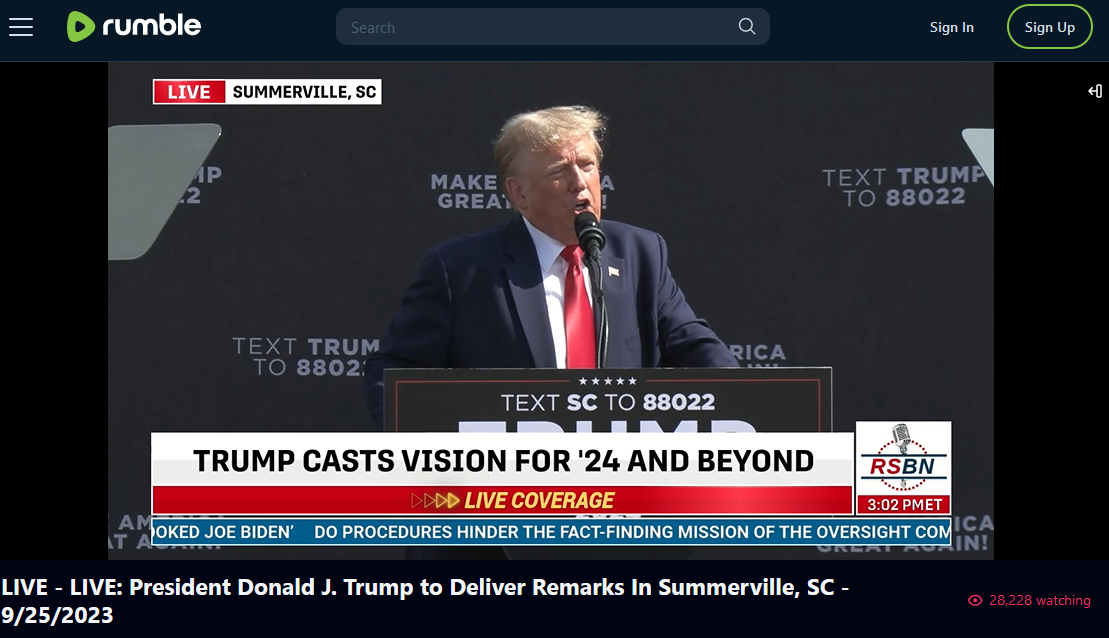Click the 28,228 watching count
The width and height of the screenshot is (1109, 638).
point(1040,600)
